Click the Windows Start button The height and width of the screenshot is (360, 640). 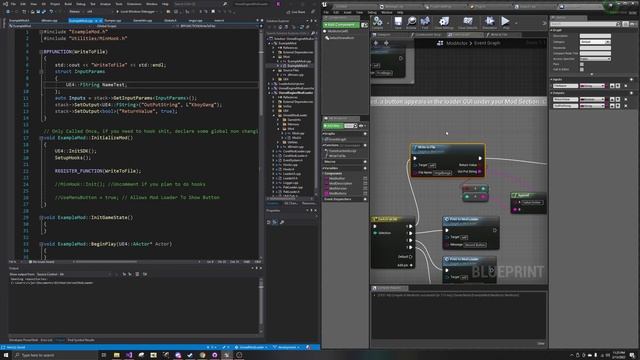tap(5, 355)
